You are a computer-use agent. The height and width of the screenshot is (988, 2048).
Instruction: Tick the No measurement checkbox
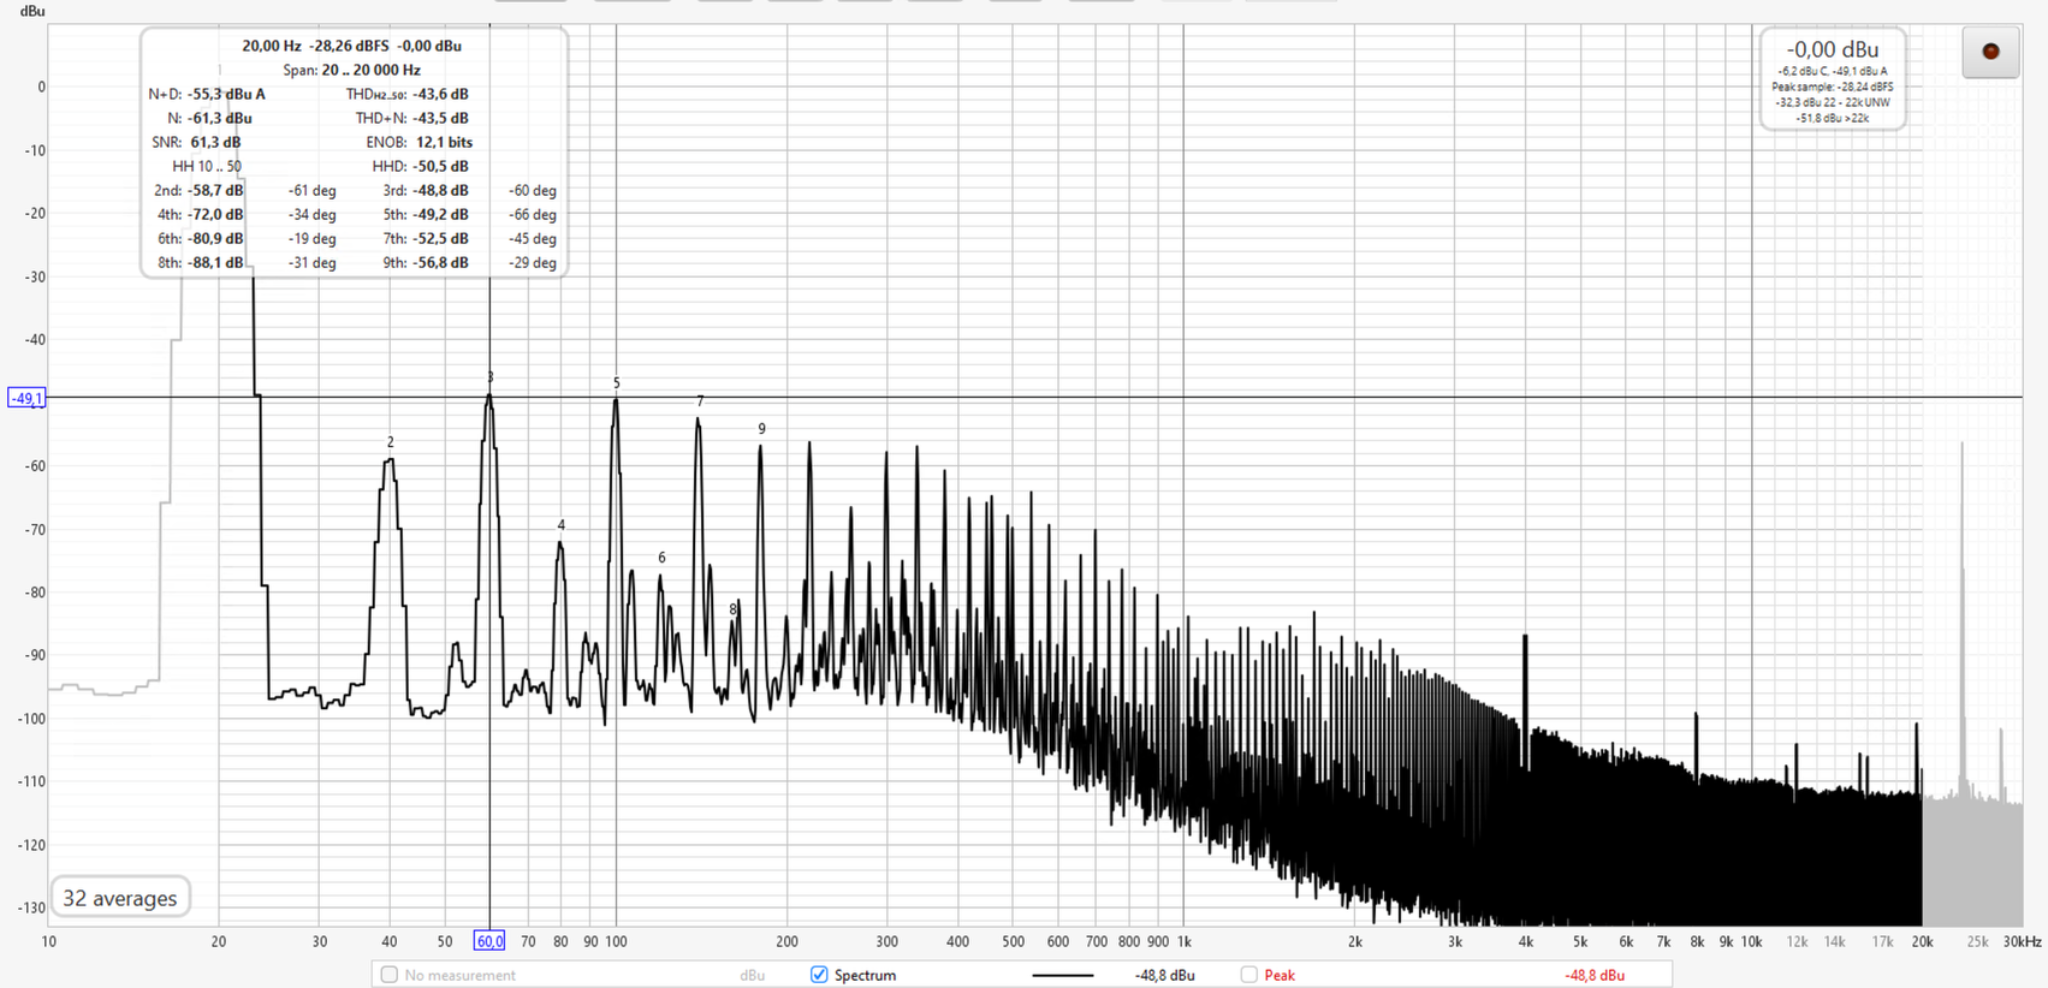(390, 974)
